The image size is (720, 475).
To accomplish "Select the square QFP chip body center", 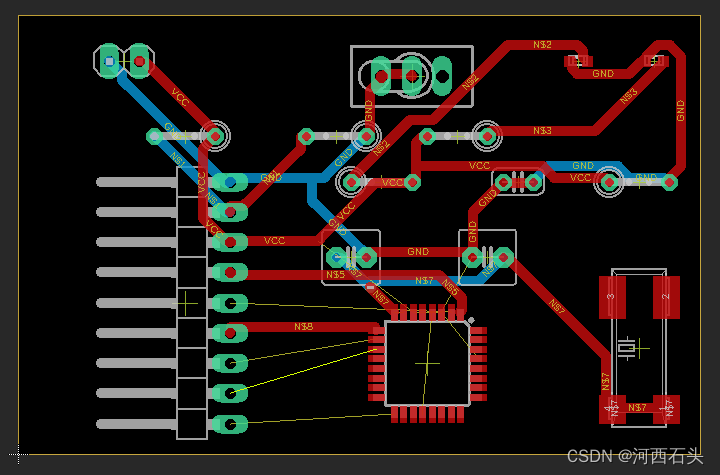I will (x=427, y=362).
